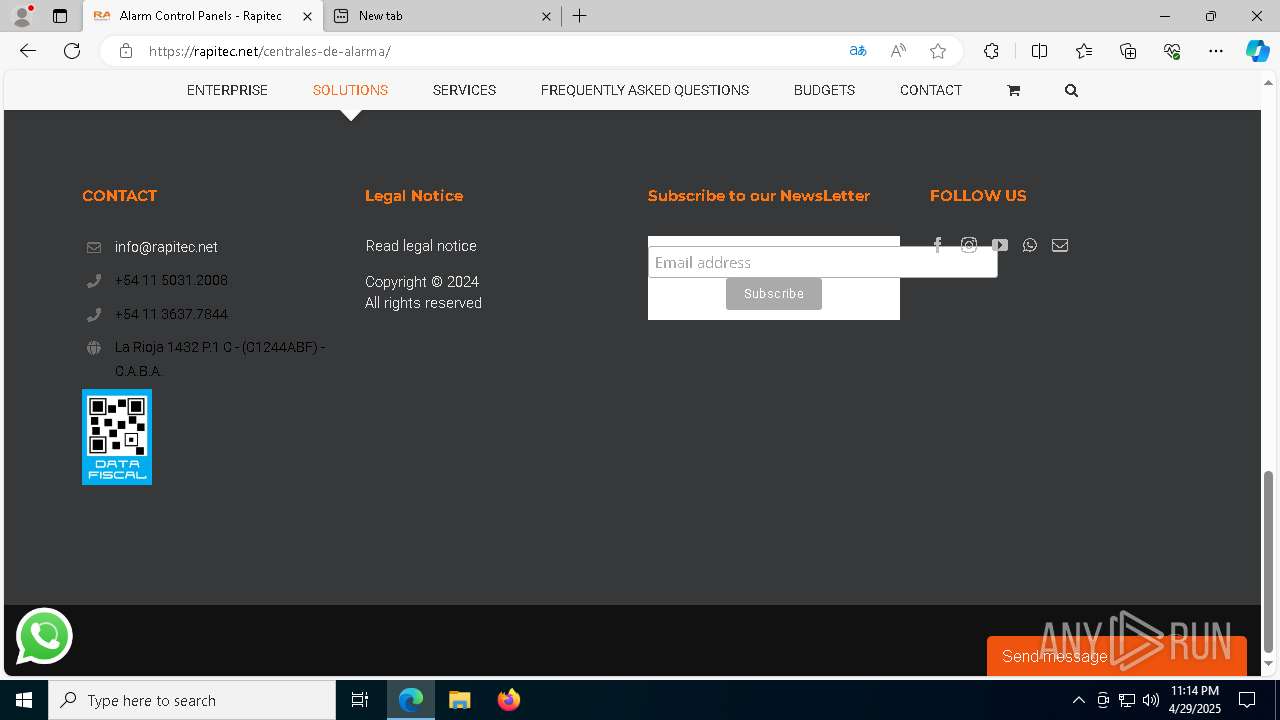1280x720 pixels.
Task: Open a new tab with plus button
Action: (x=580, y=16)
